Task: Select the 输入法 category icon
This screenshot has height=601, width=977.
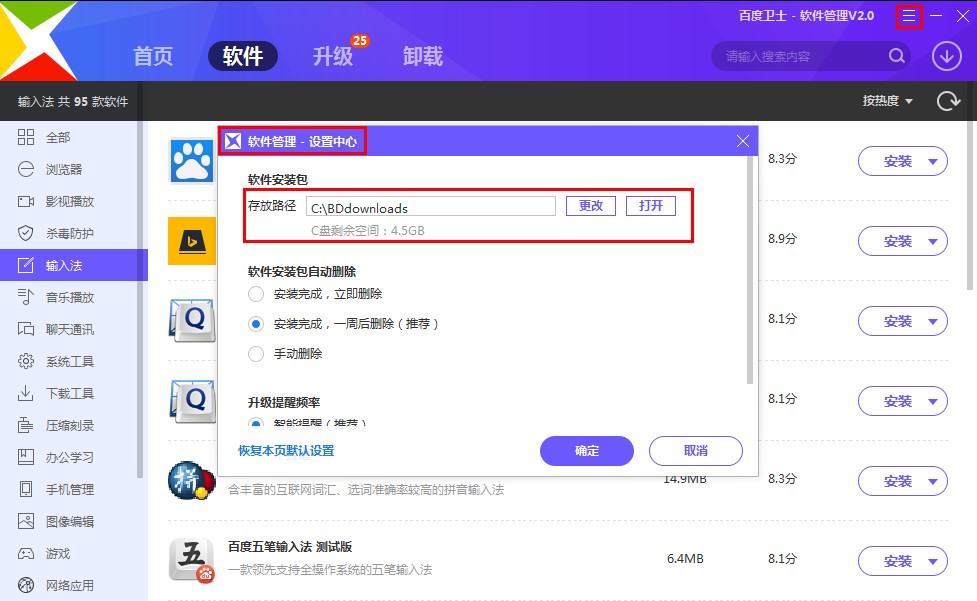Action: [26, 265]
